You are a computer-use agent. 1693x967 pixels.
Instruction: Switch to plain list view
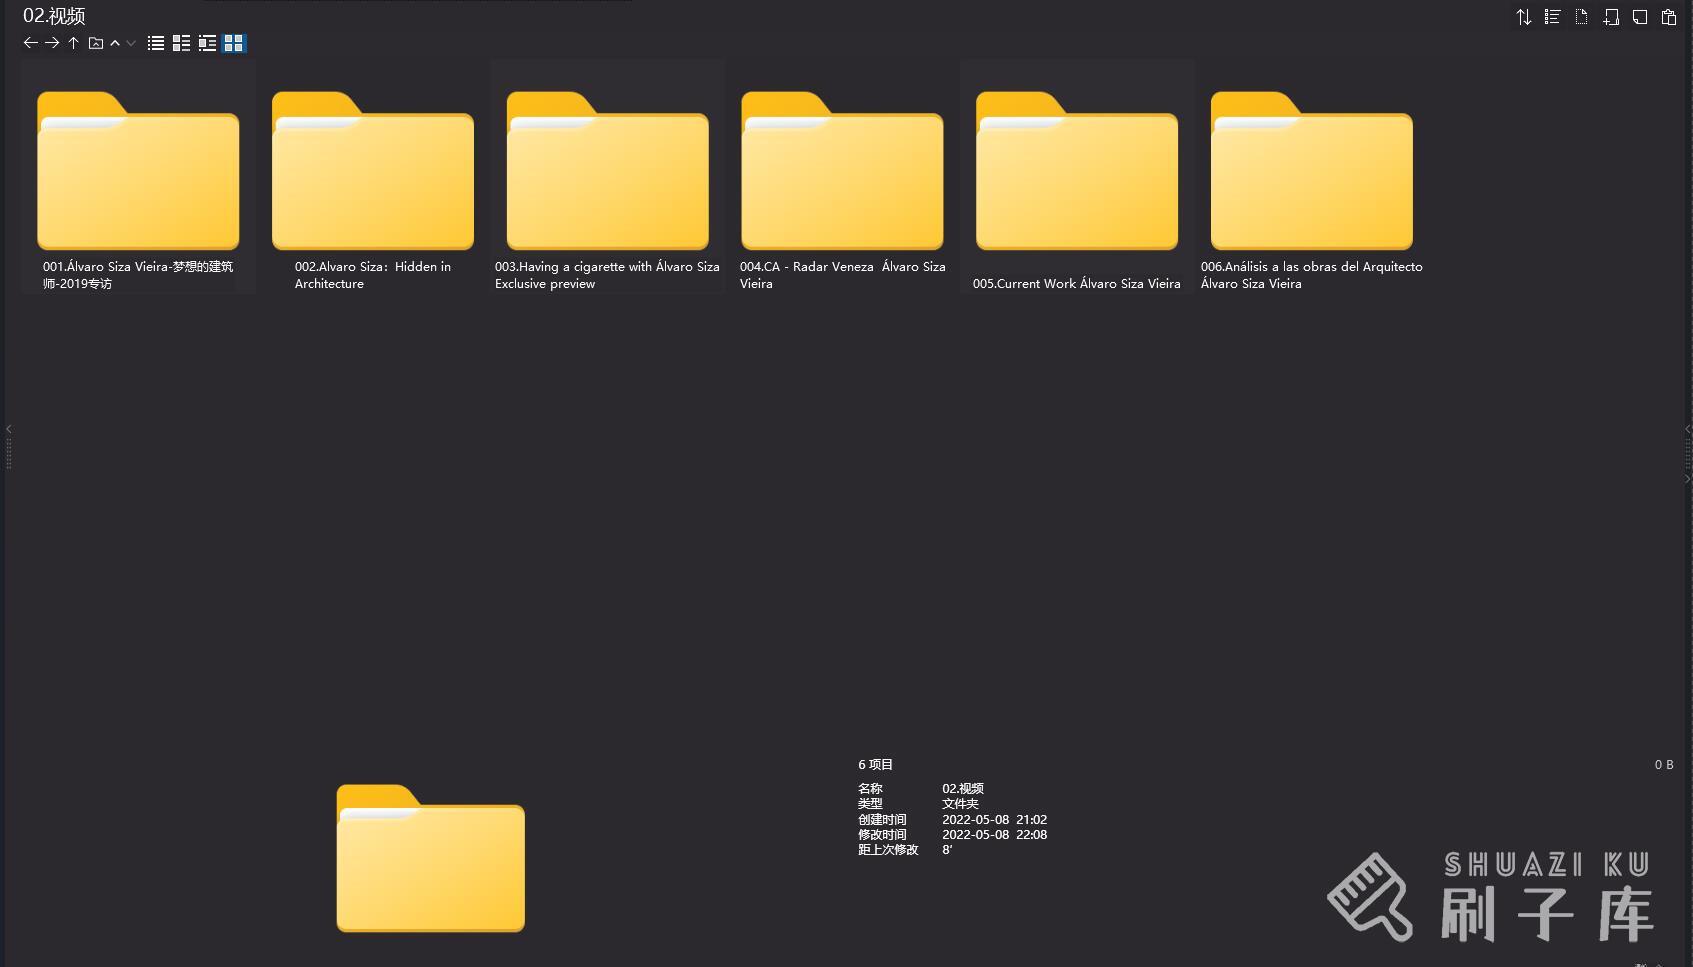pyautogui.click(x=156, y=43)
